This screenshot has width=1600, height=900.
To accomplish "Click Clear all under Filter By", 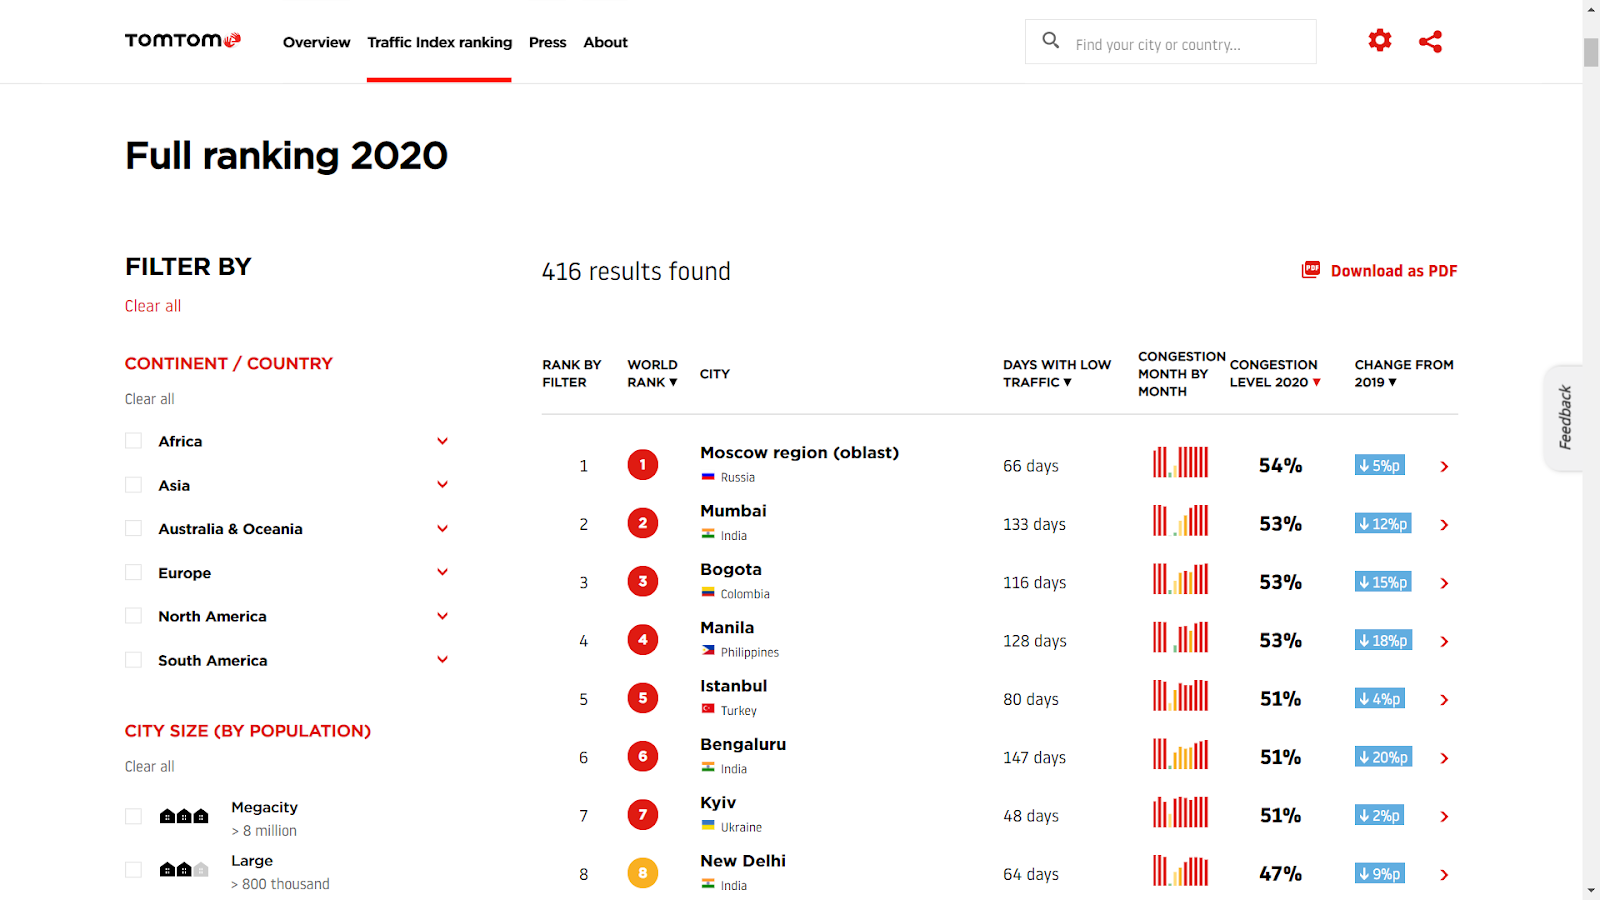I will [x=153, y=306].
